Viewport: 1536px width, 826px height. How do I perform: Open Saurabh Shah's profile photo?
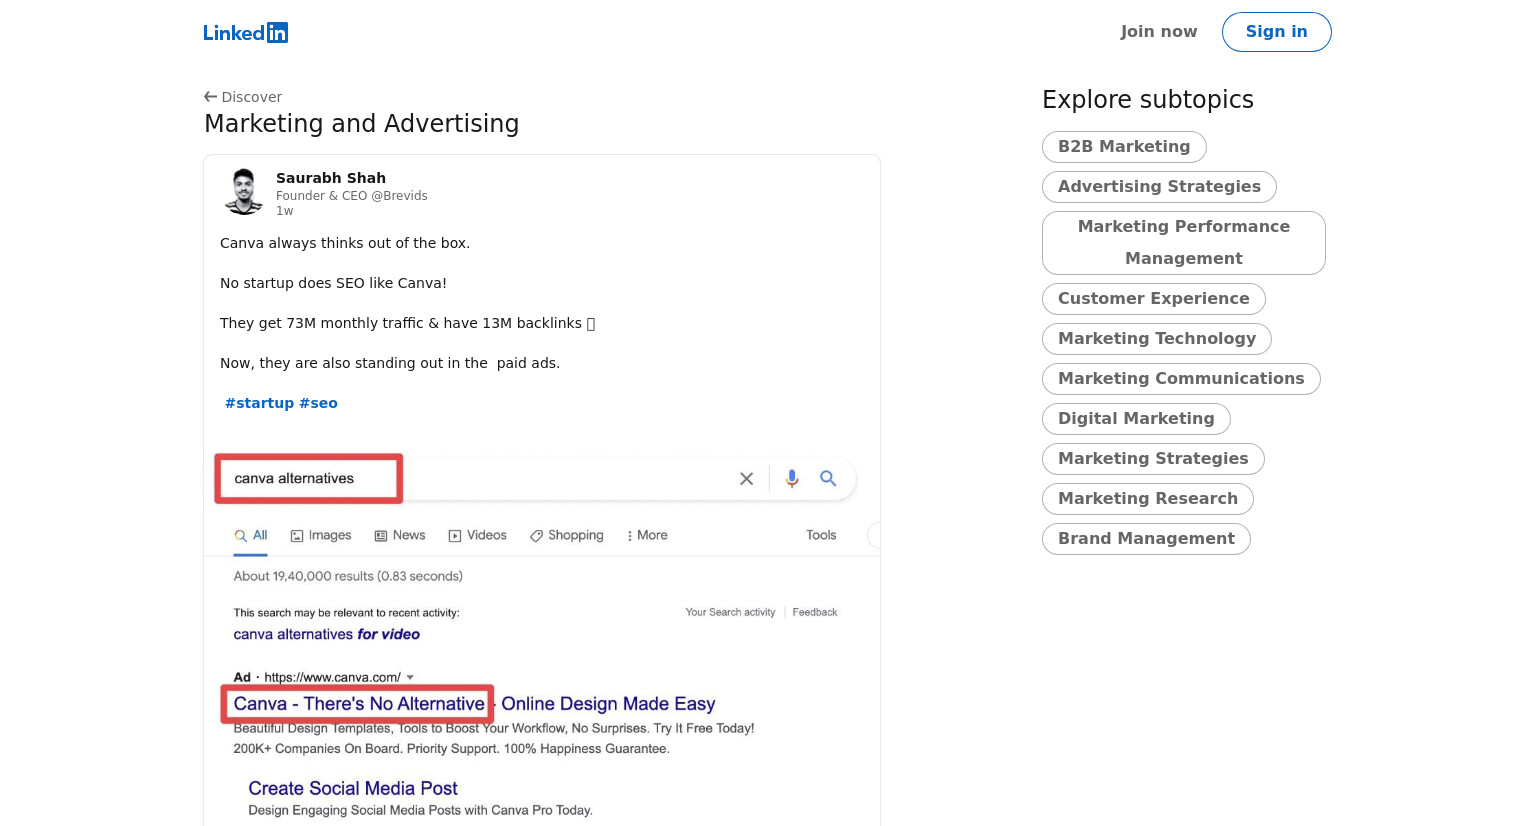click(x=244, y=192)
